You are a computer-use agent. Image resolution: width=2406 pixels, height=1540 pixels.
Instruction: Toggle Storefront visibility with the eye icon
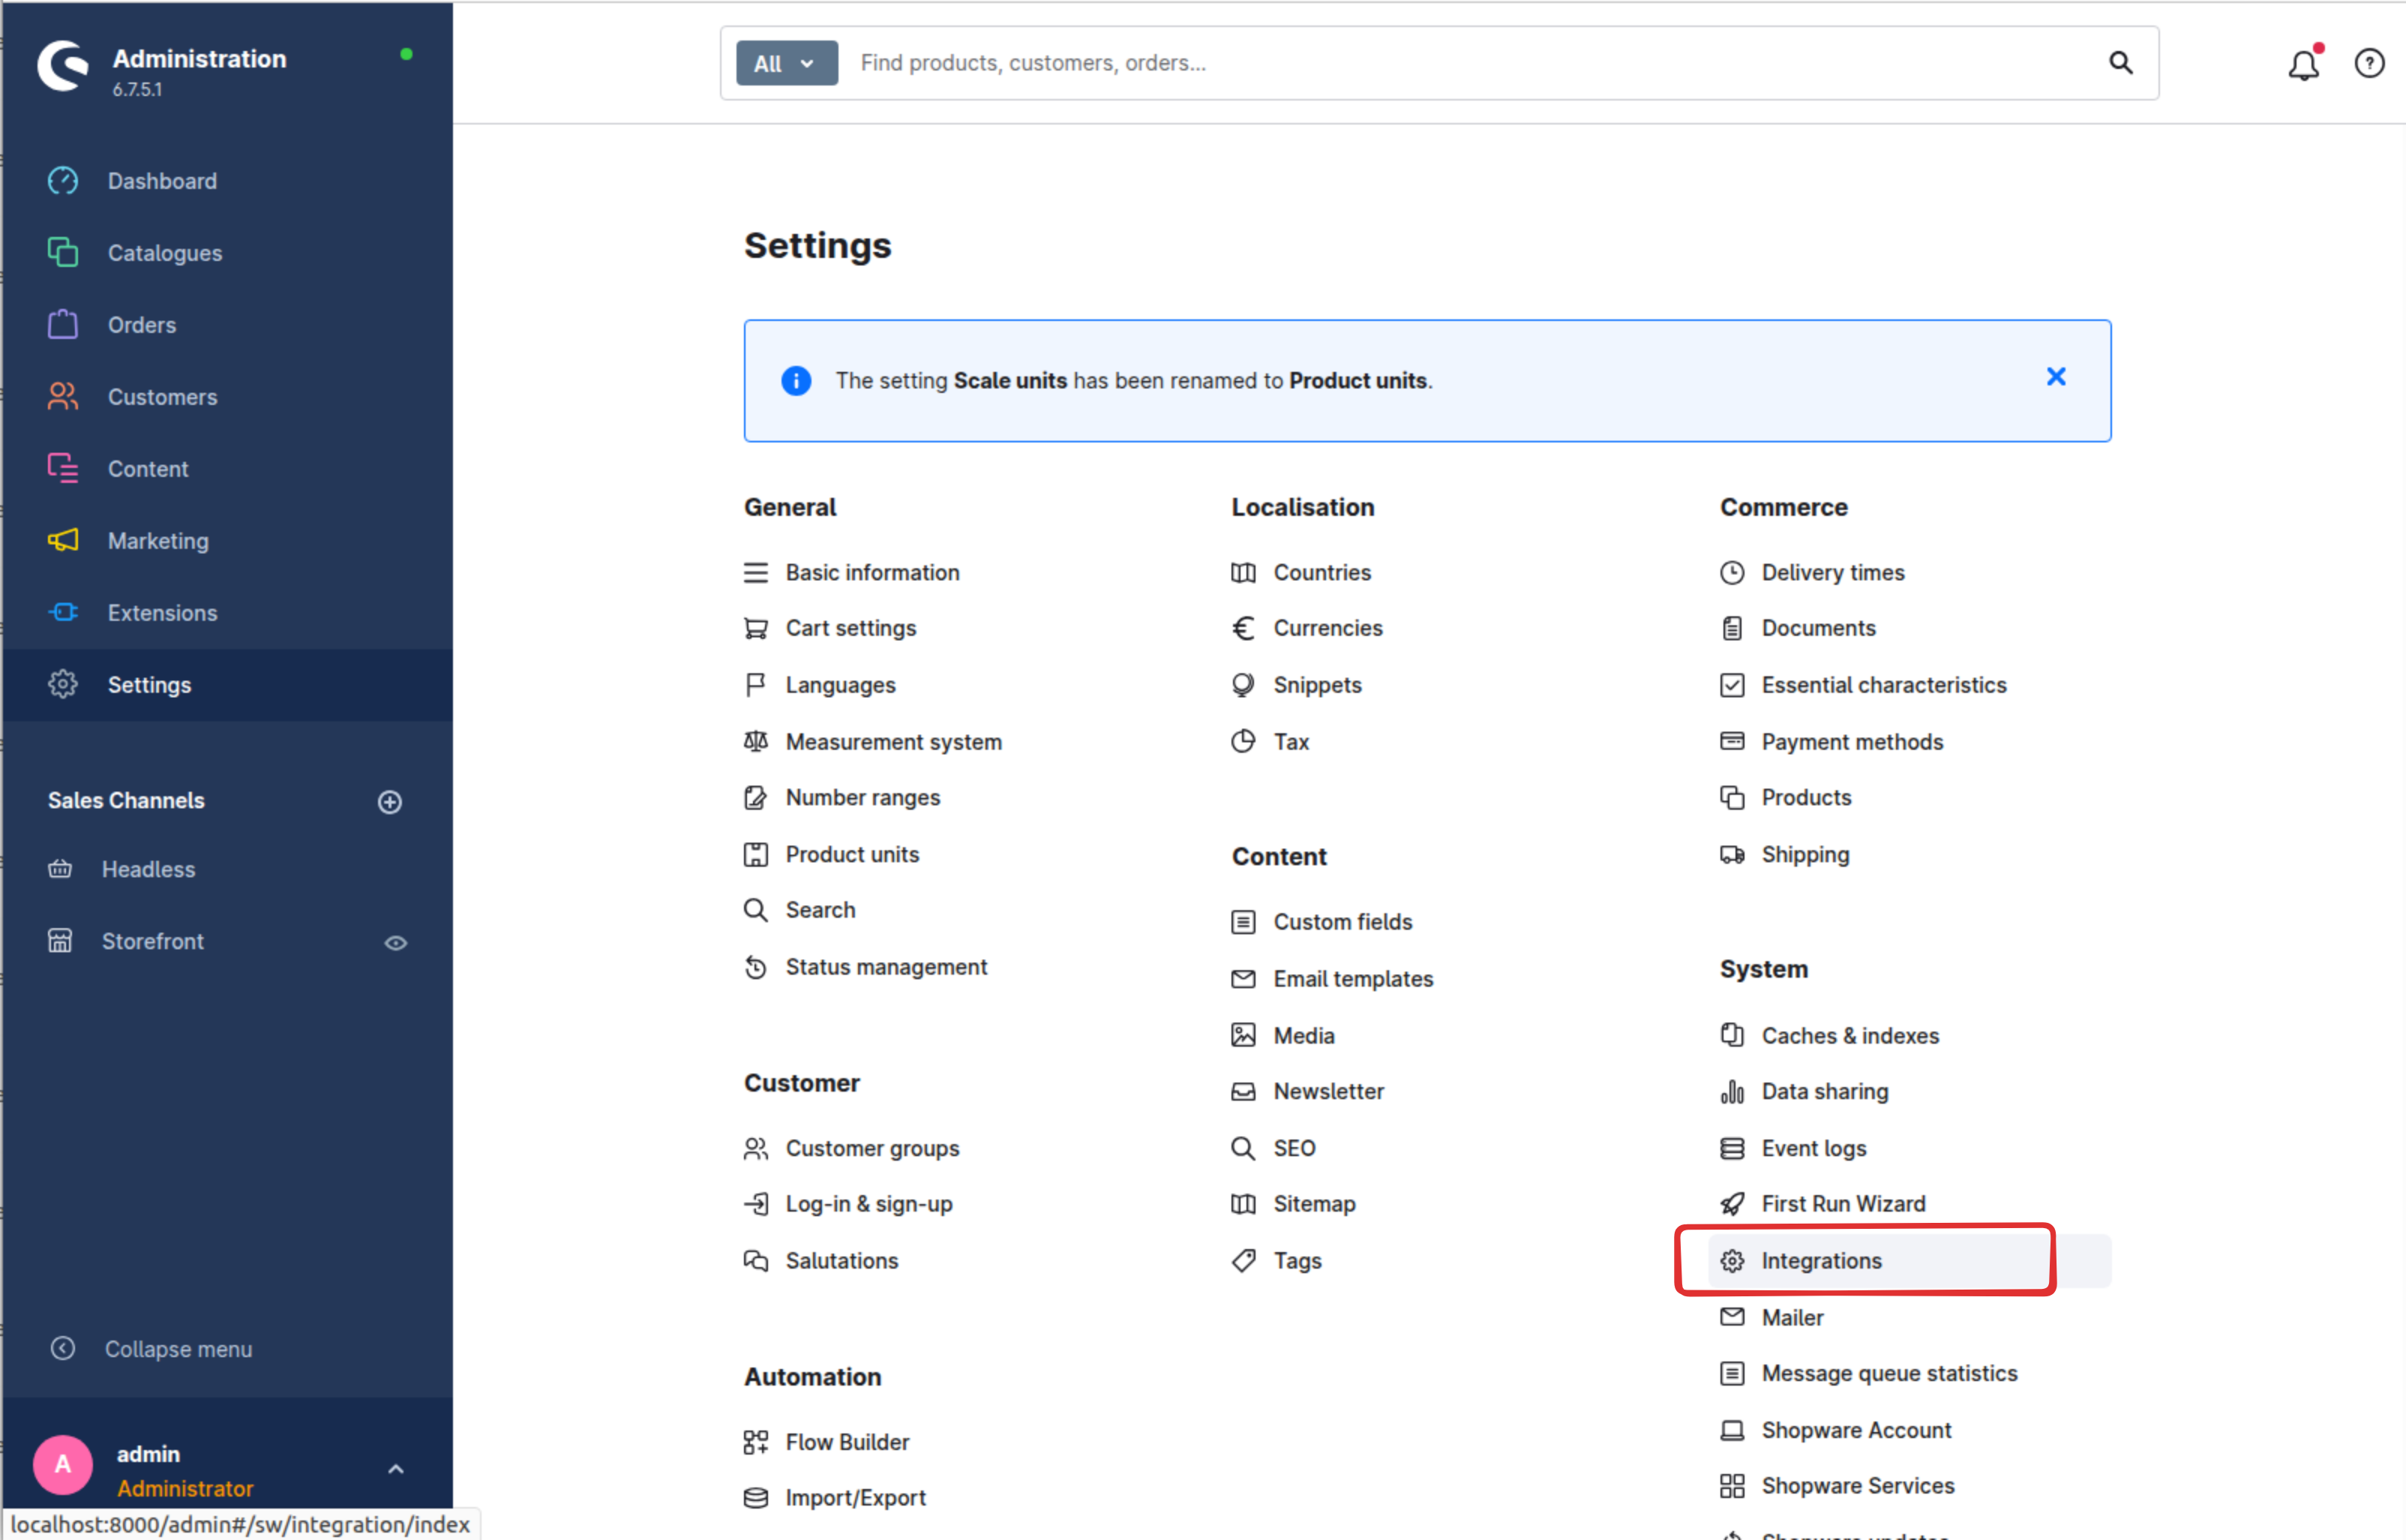[396, 941]
